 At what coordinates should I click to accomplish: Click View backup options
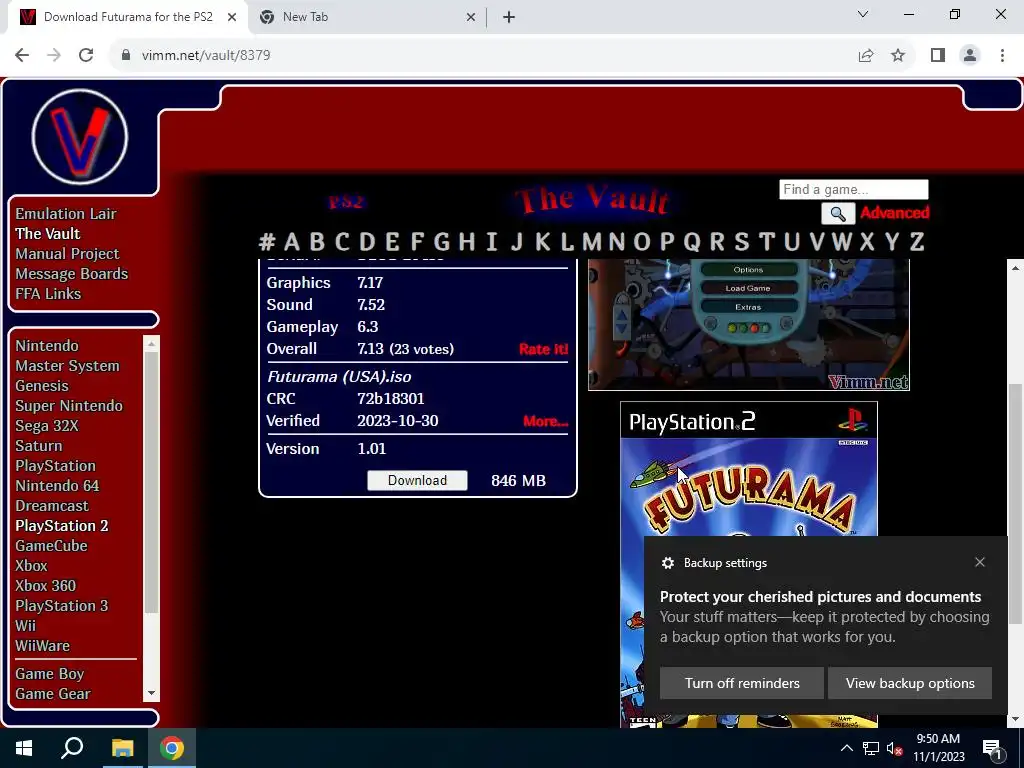click(910, 683)
